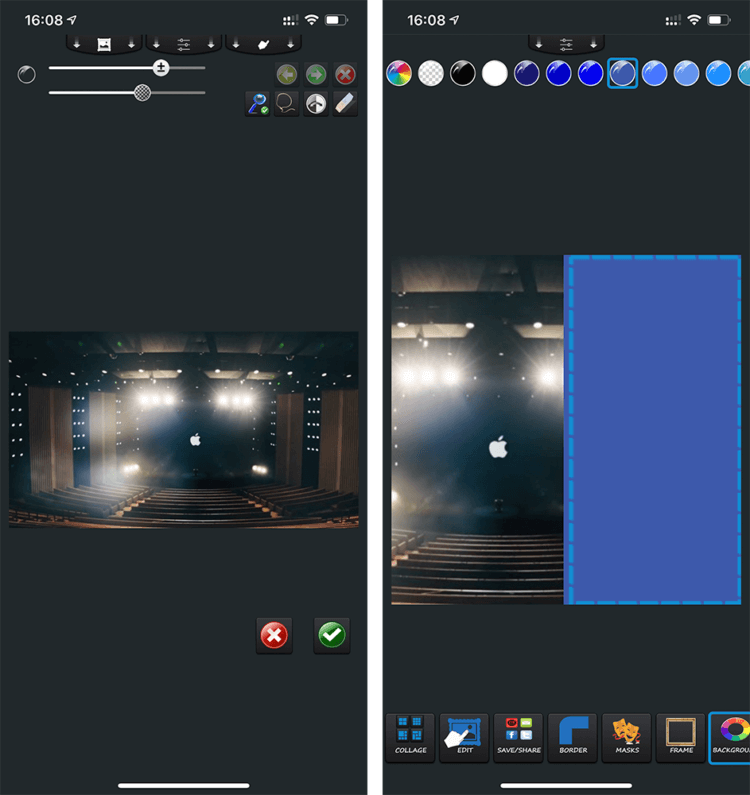Choose the black color swatch
Viewport: 750px width, 795px height.
(x=463, y=73)
